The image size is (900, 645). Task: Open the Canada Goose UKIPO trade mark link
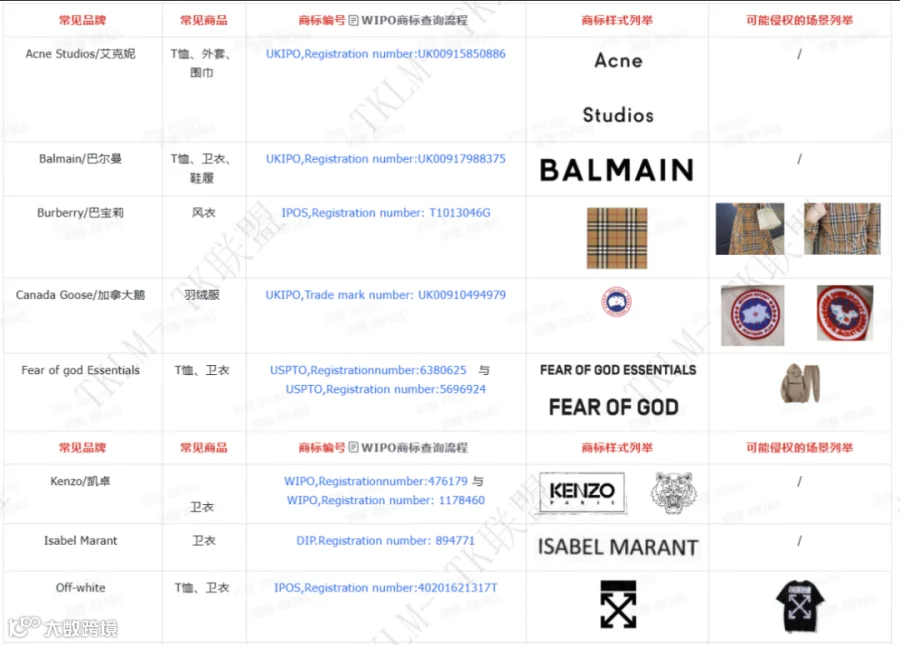click(x=386, y=295)
